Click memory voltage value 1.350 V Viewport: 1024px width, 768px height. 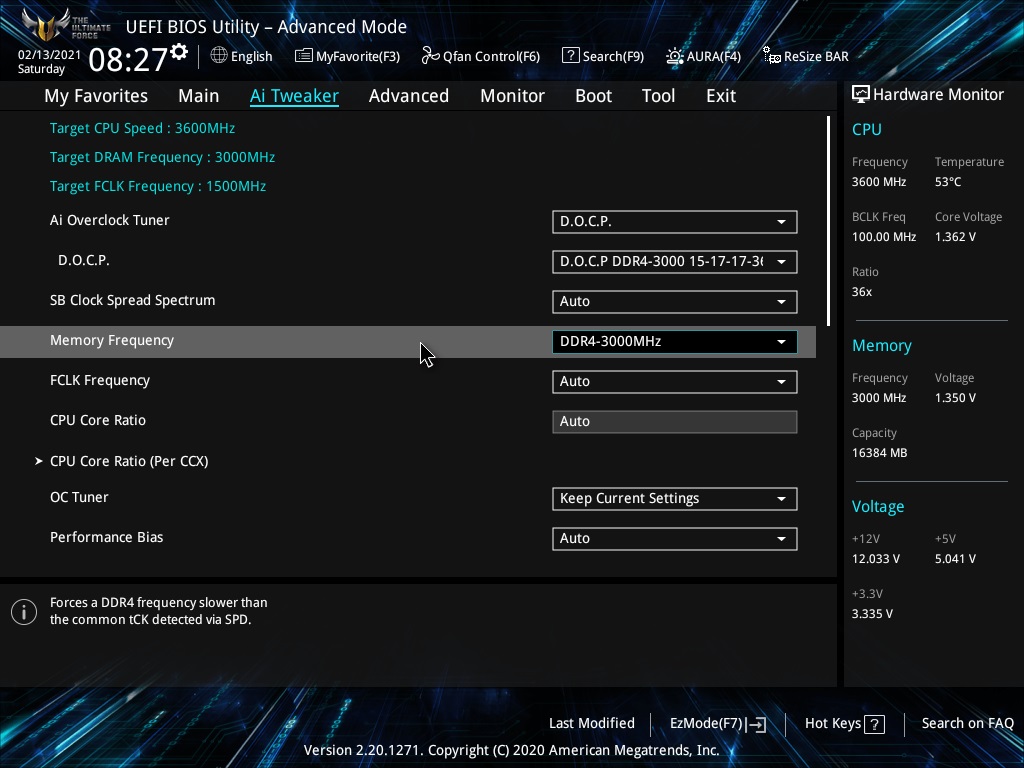pos(955,398)
